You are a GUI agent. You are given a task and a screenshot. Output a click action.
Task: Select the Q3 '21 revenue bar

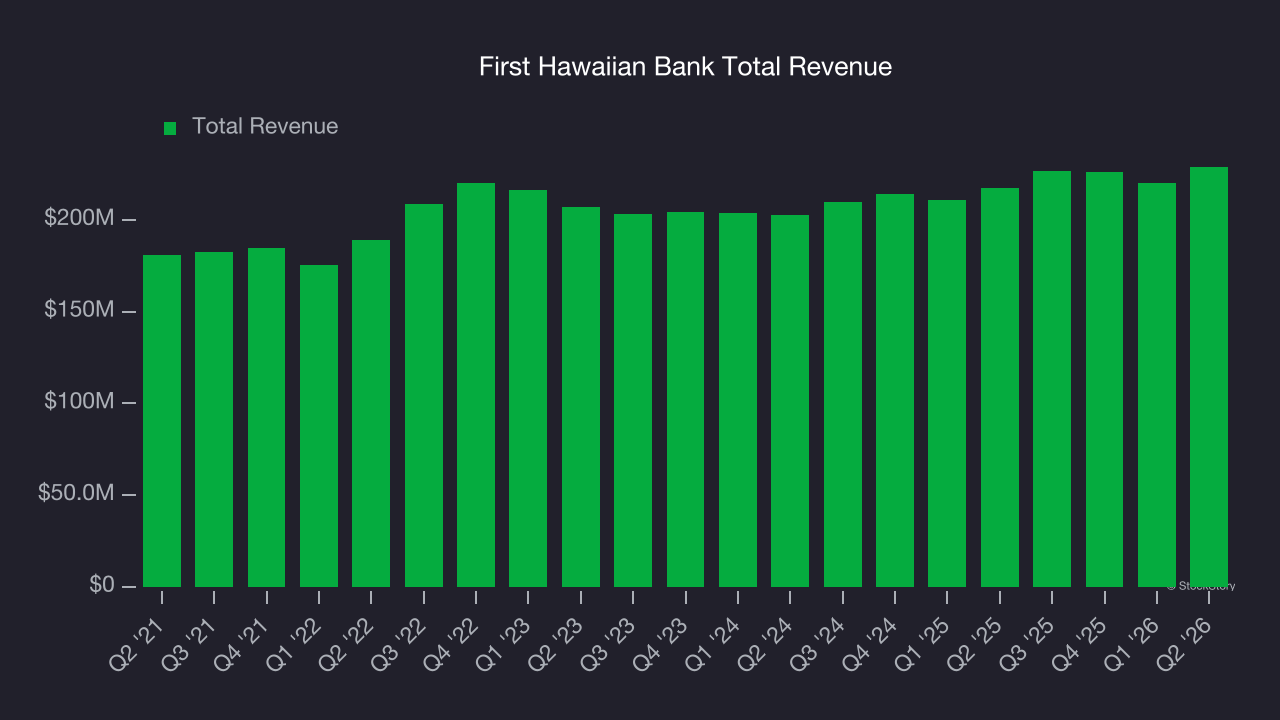214,419
